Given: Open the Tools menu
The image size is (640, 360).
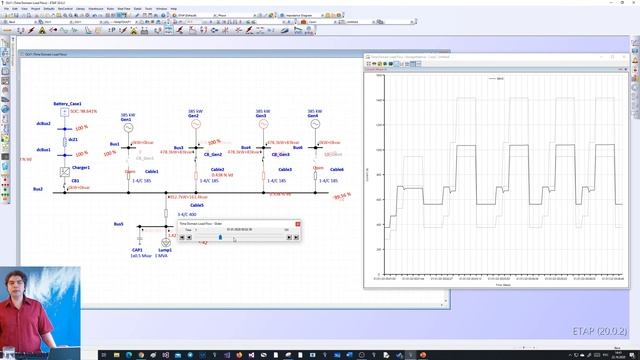Looking at the screenshot, I should (x=149, y=9).
